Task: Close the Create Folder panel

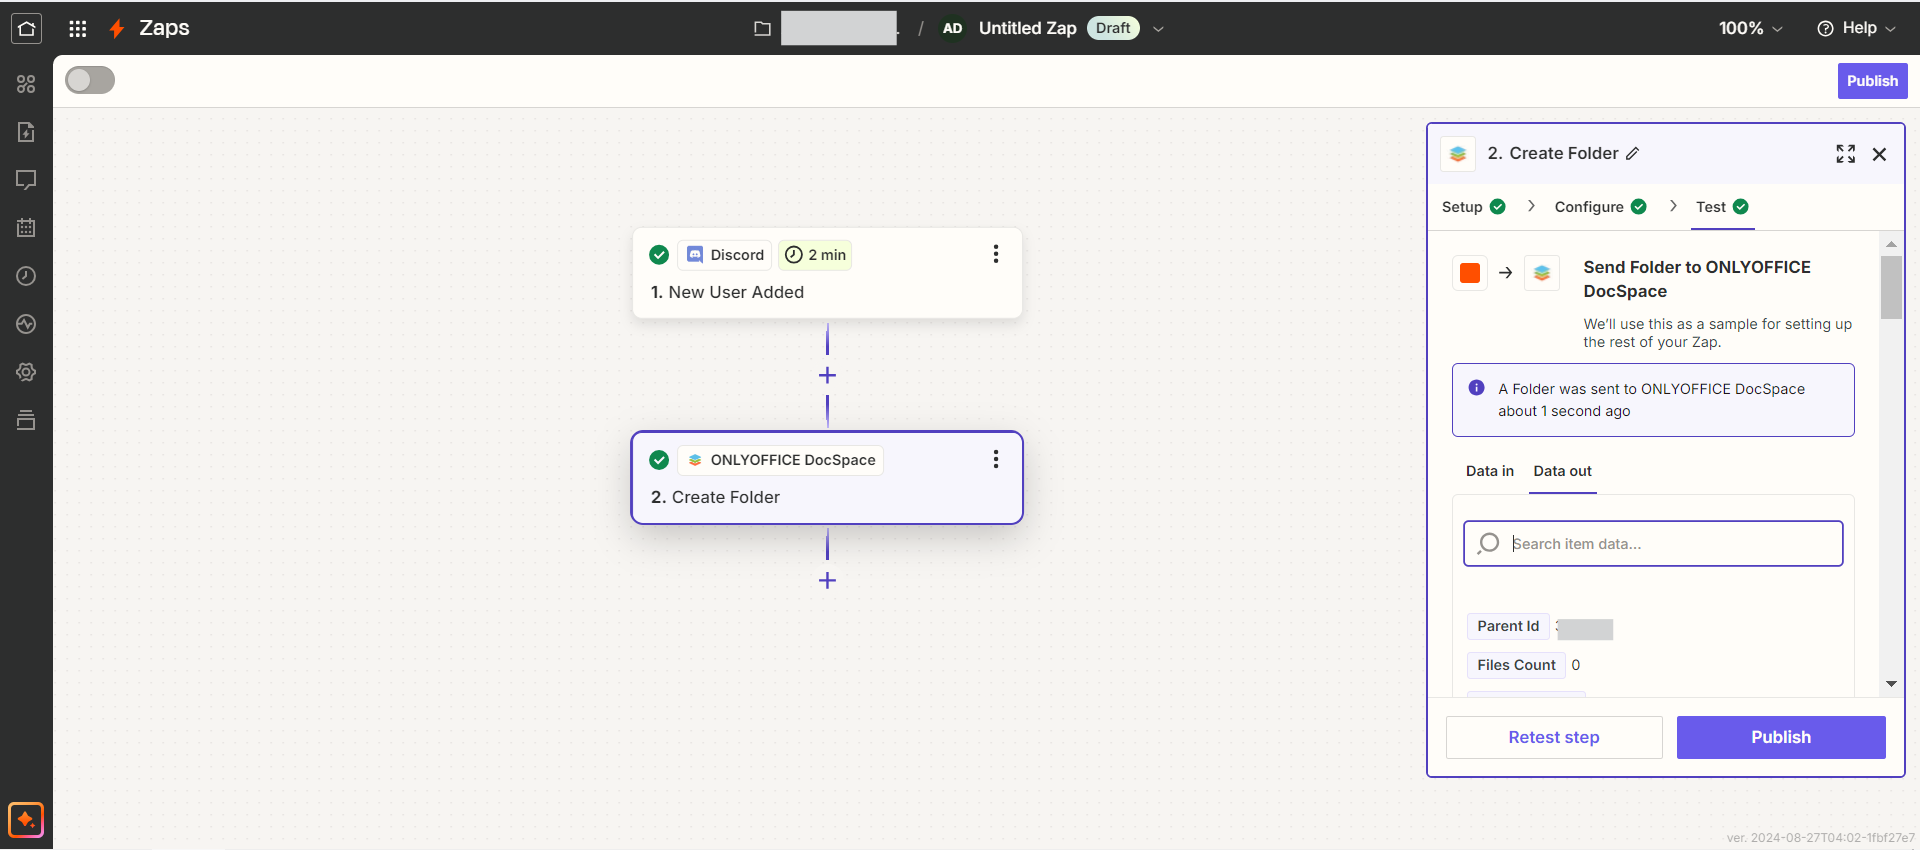Action: (1879, 154)
